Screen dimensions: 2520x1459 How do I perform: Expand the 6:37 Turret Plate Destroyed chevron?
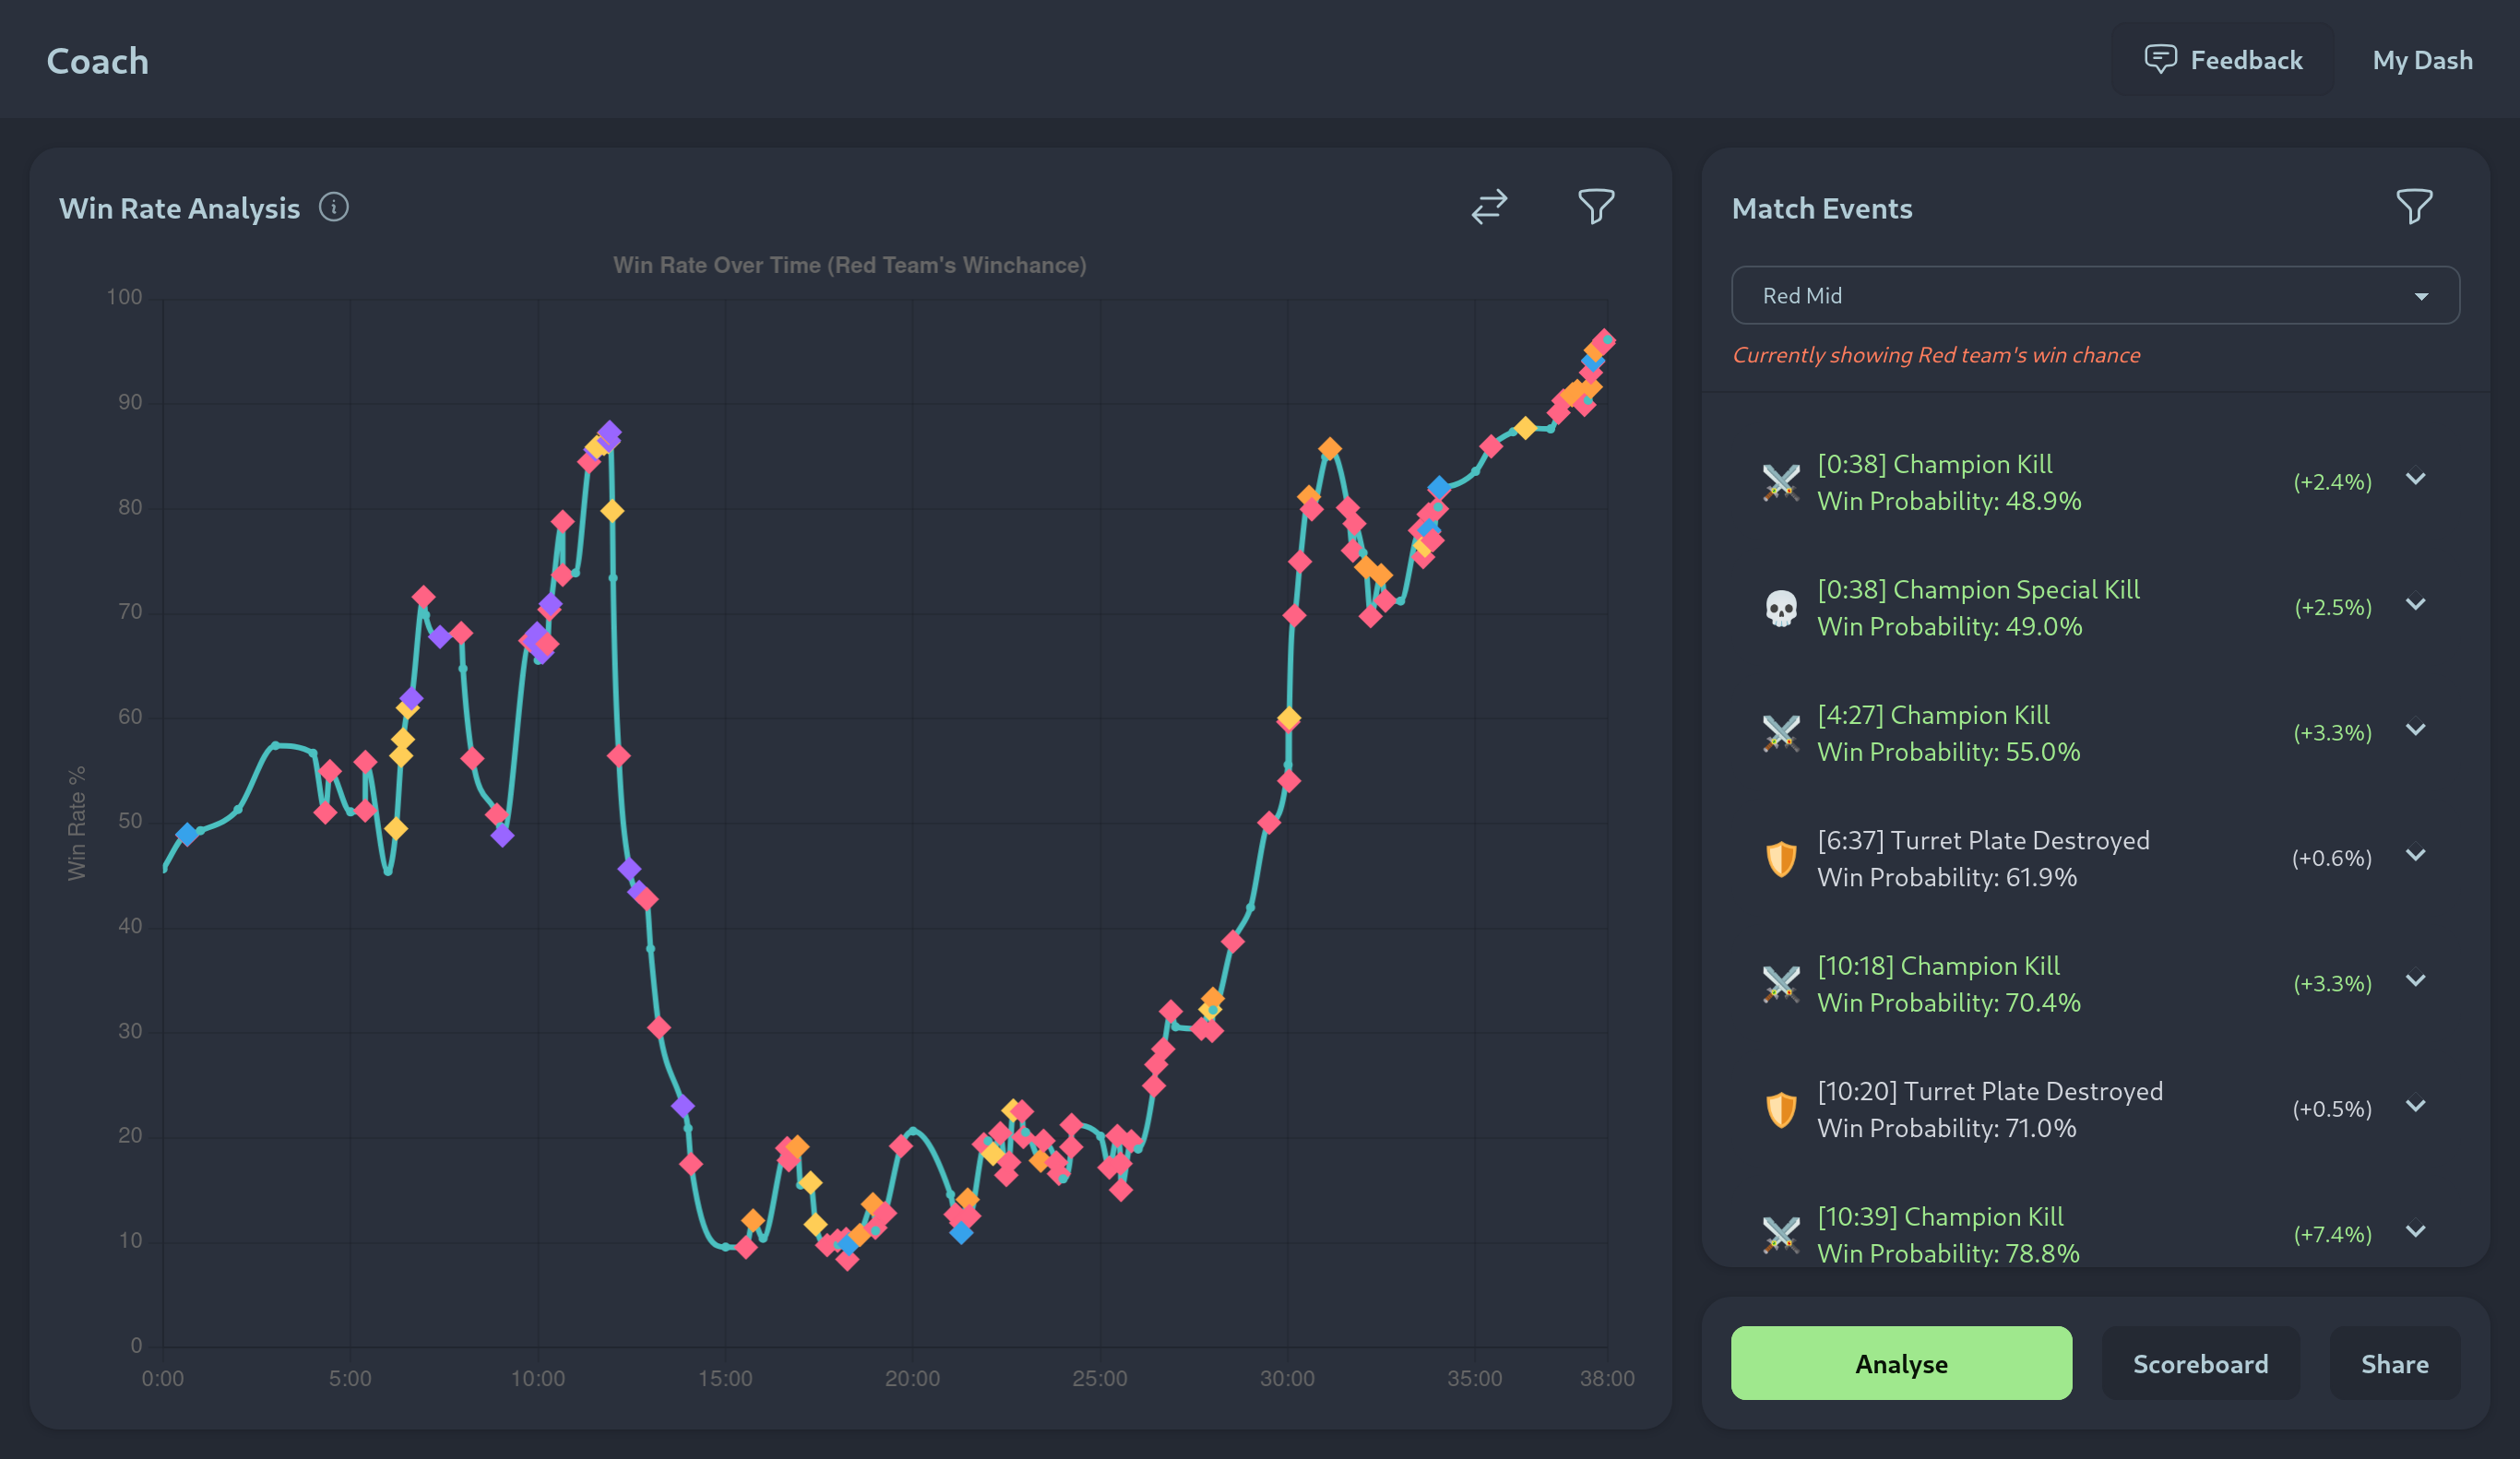point(2415,855)
